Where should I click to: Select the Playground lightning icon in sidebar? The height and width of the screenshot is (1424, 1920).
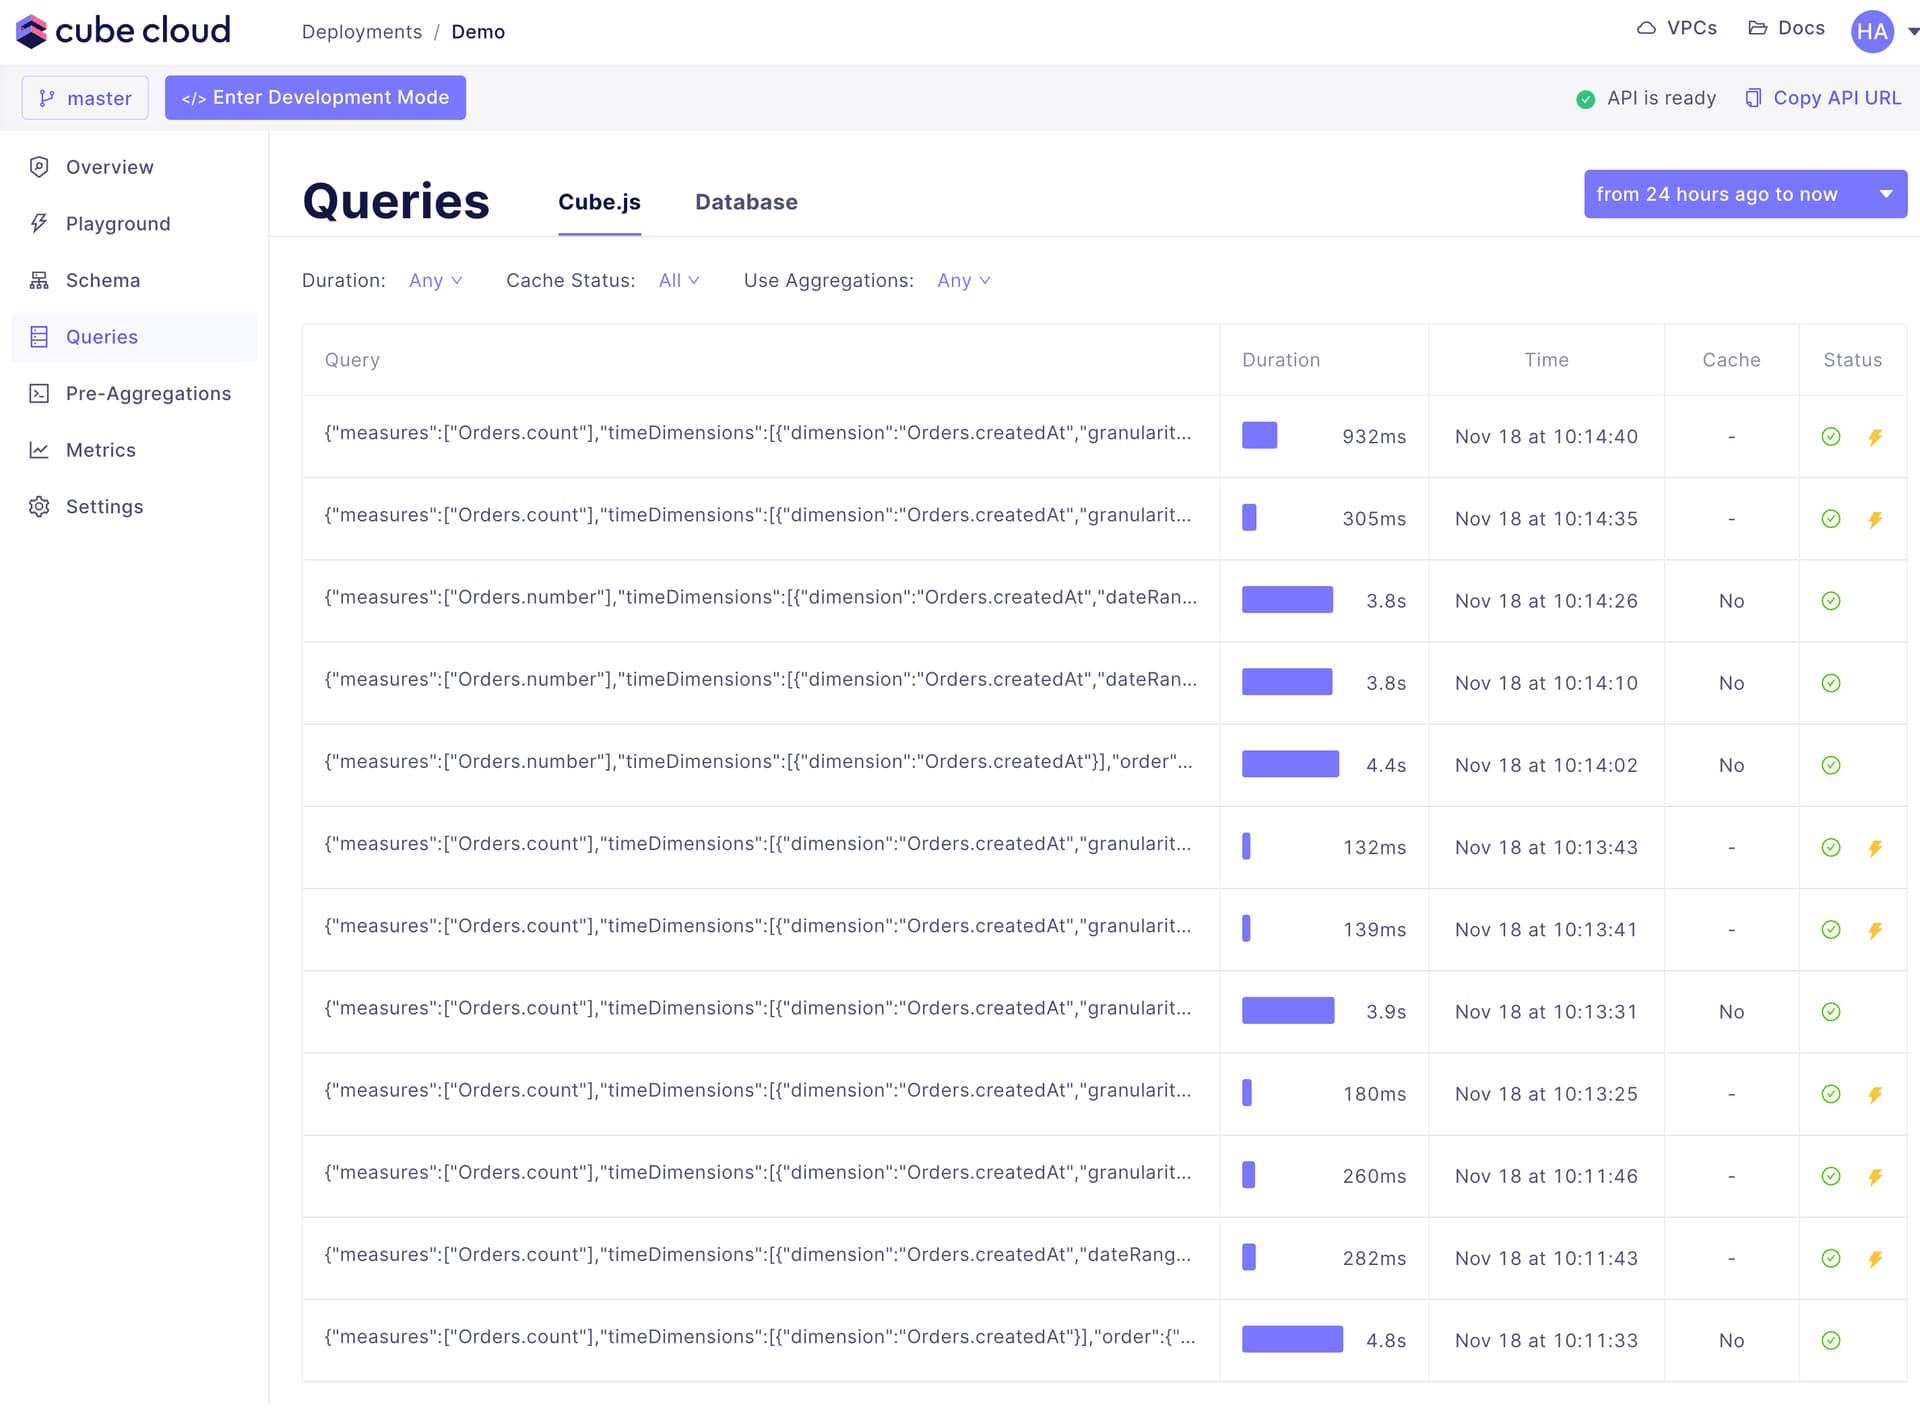(39, 223)
